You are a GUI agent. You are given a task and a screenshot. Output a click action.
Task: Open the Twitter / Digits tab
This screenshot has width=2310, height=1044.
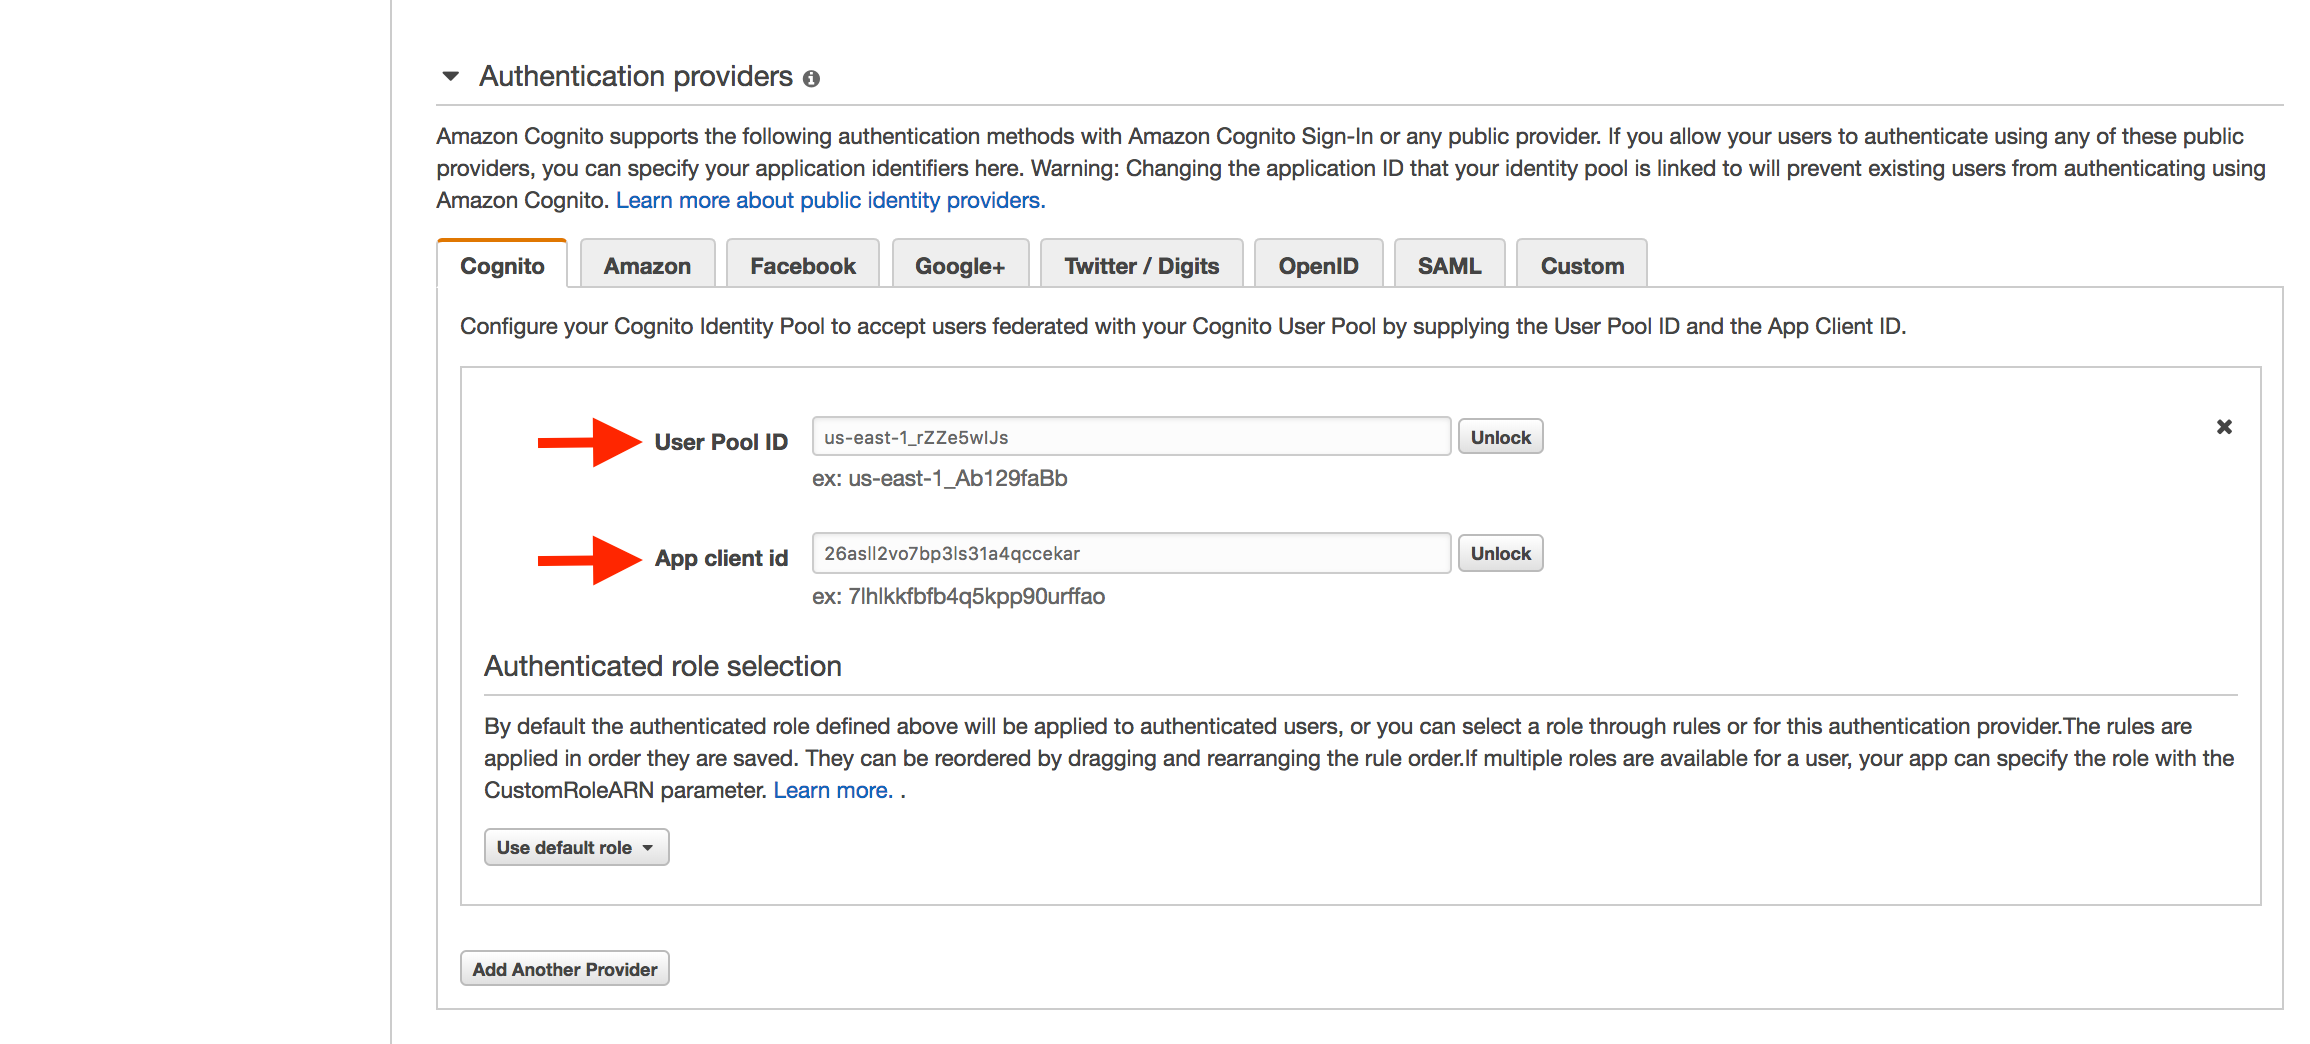pyautogui.click(x=1142, y=265)
